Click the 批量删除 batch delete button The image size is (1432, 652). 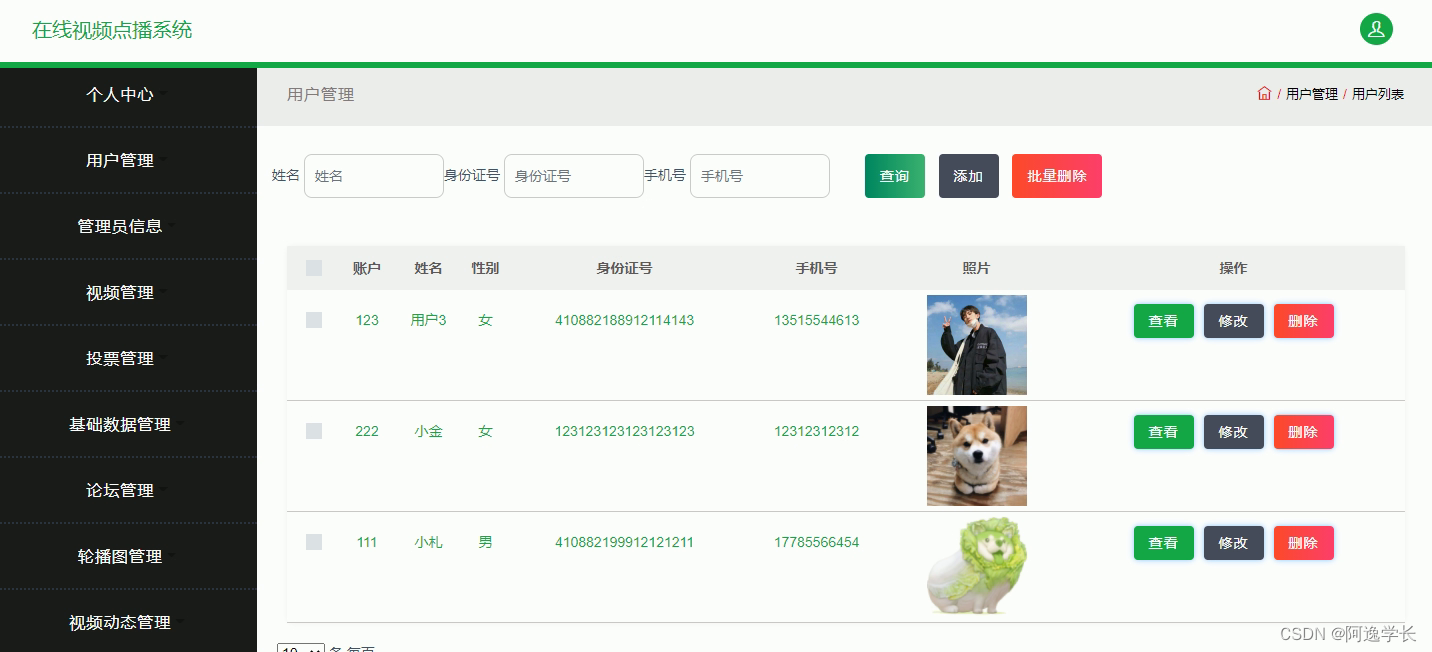(1057, 176)
